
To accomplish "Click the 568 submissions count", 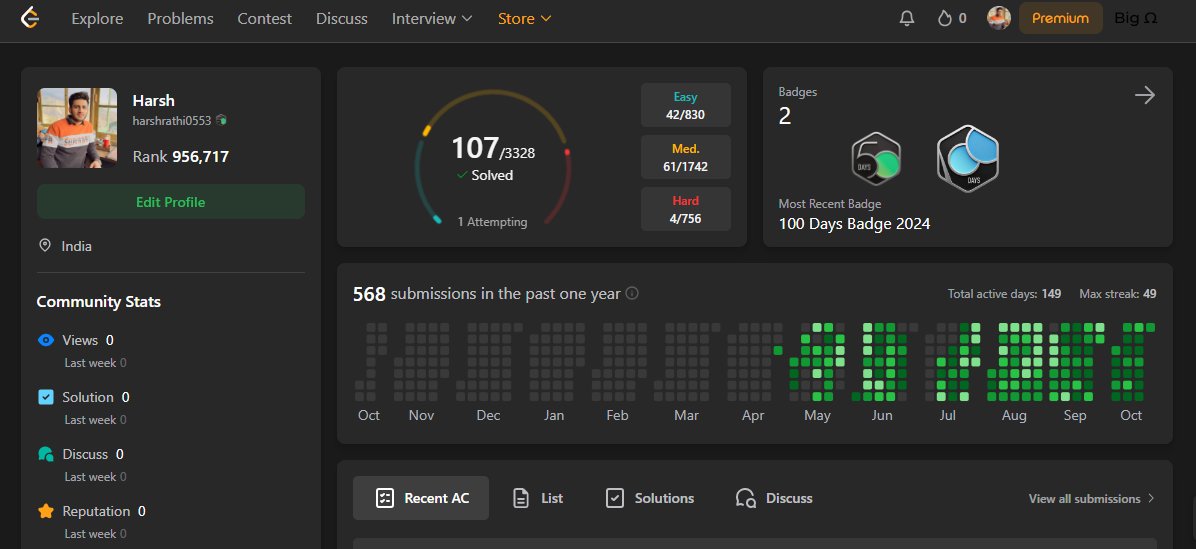I will [369, 294].
